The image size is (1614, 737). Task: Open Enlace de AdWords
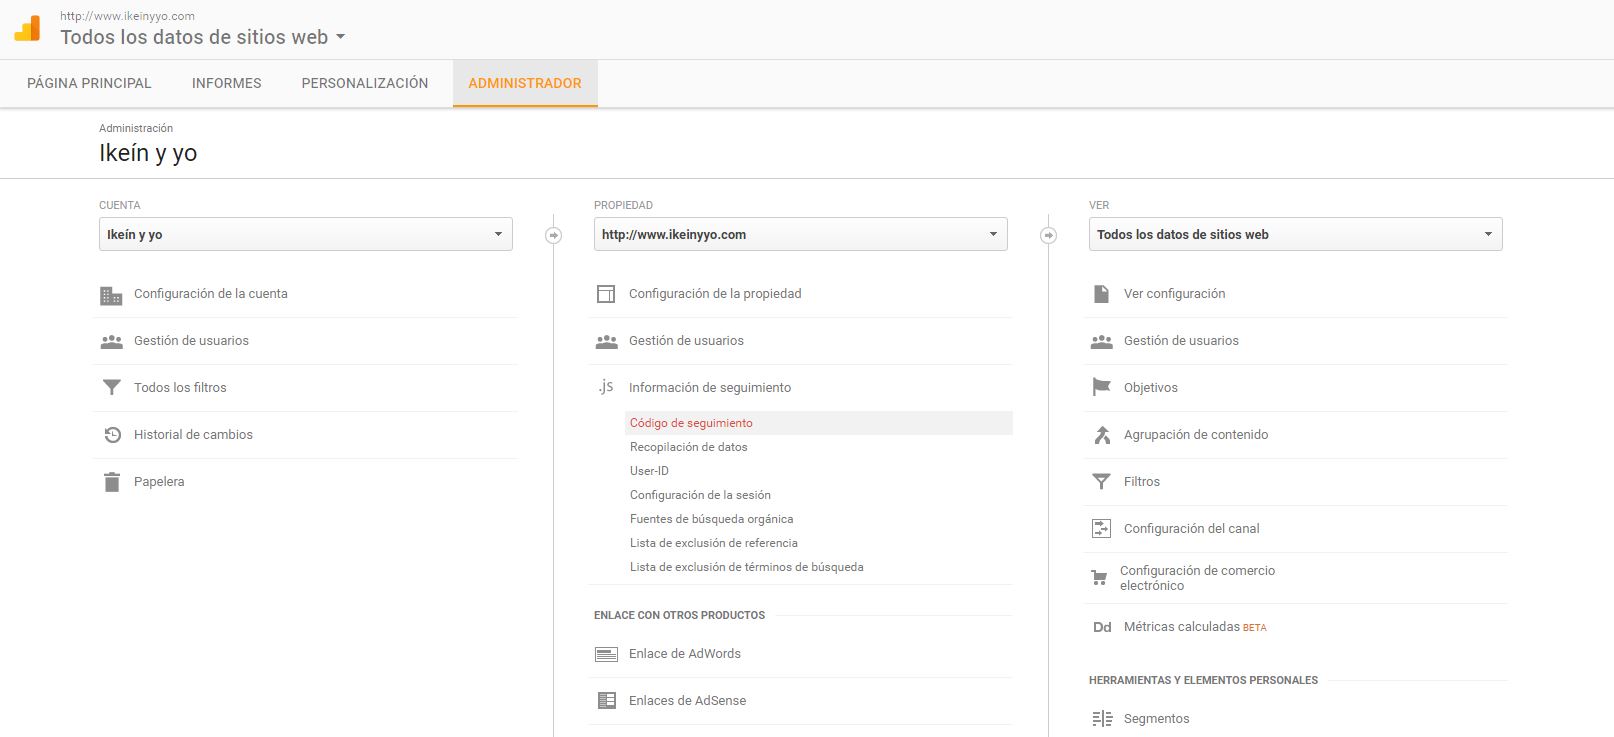pos(685,654)
